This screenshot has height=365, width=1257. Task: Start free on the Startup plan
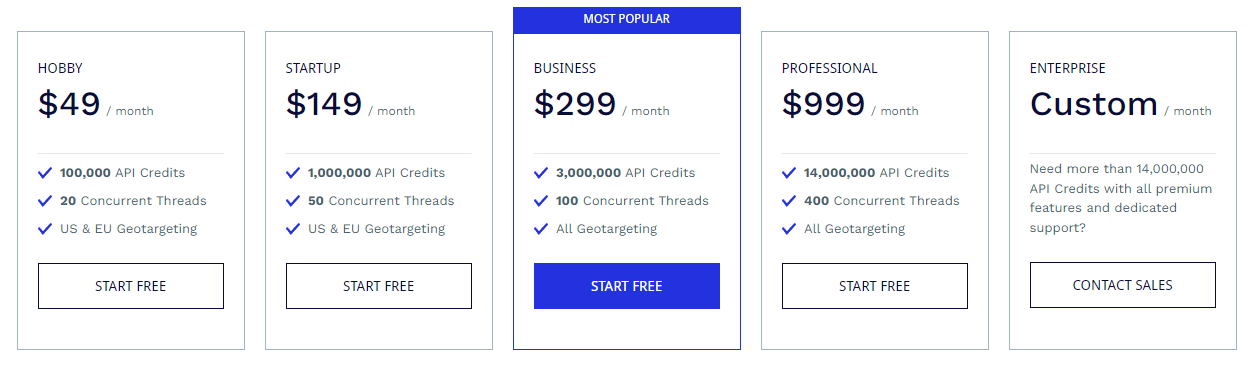379,286
